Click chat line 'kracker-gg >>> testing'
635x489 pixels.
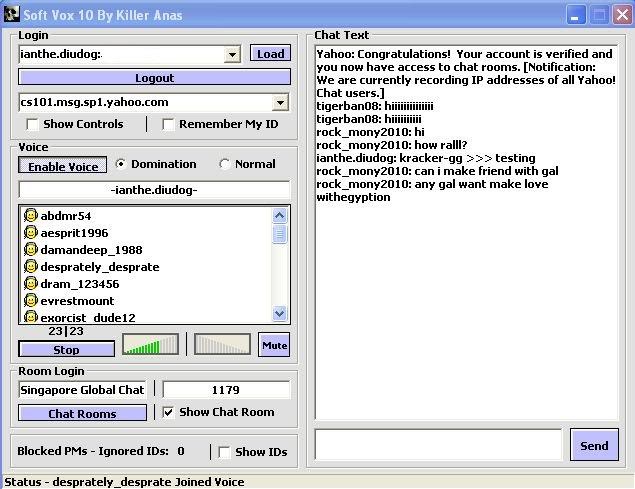point(426,158)
